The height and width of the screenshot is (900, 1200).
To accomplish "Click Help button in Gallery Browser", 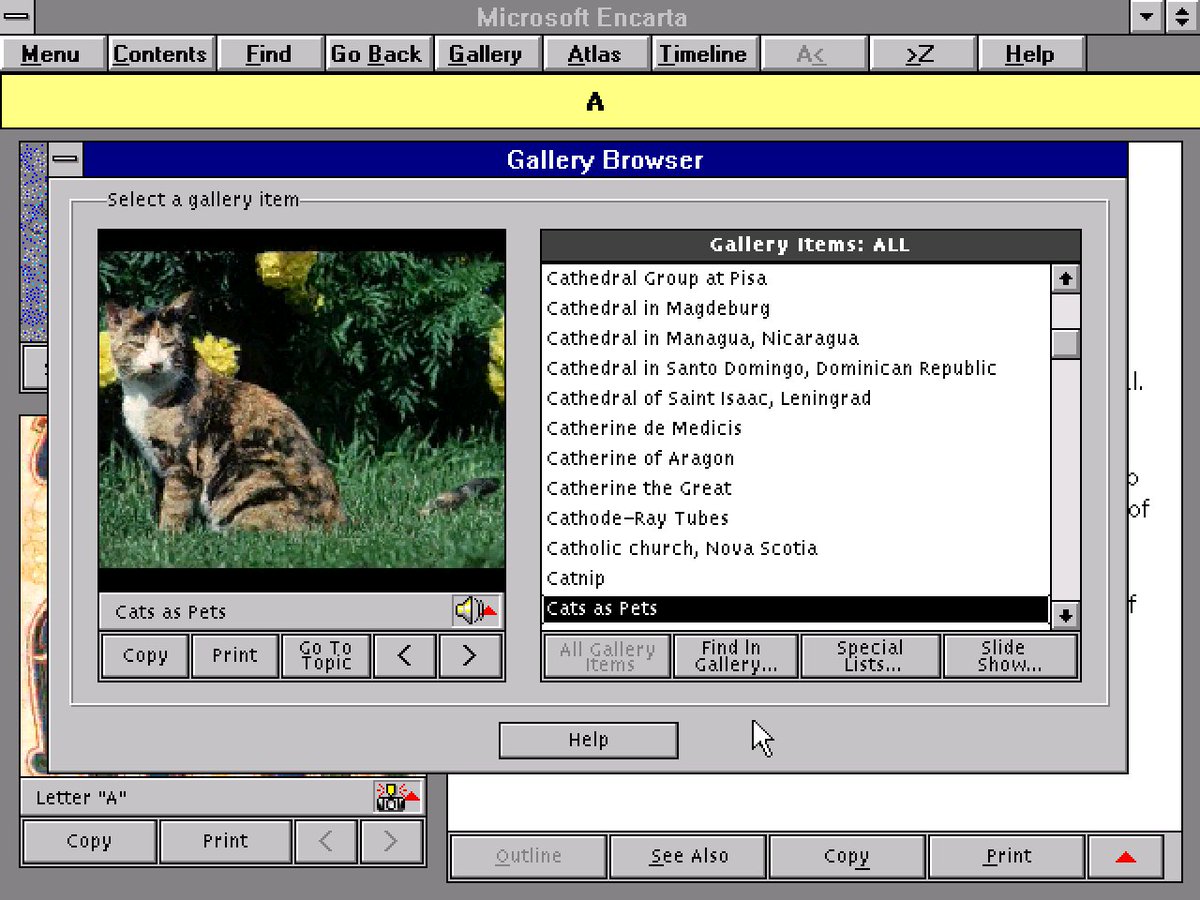I will click(588, 740).
